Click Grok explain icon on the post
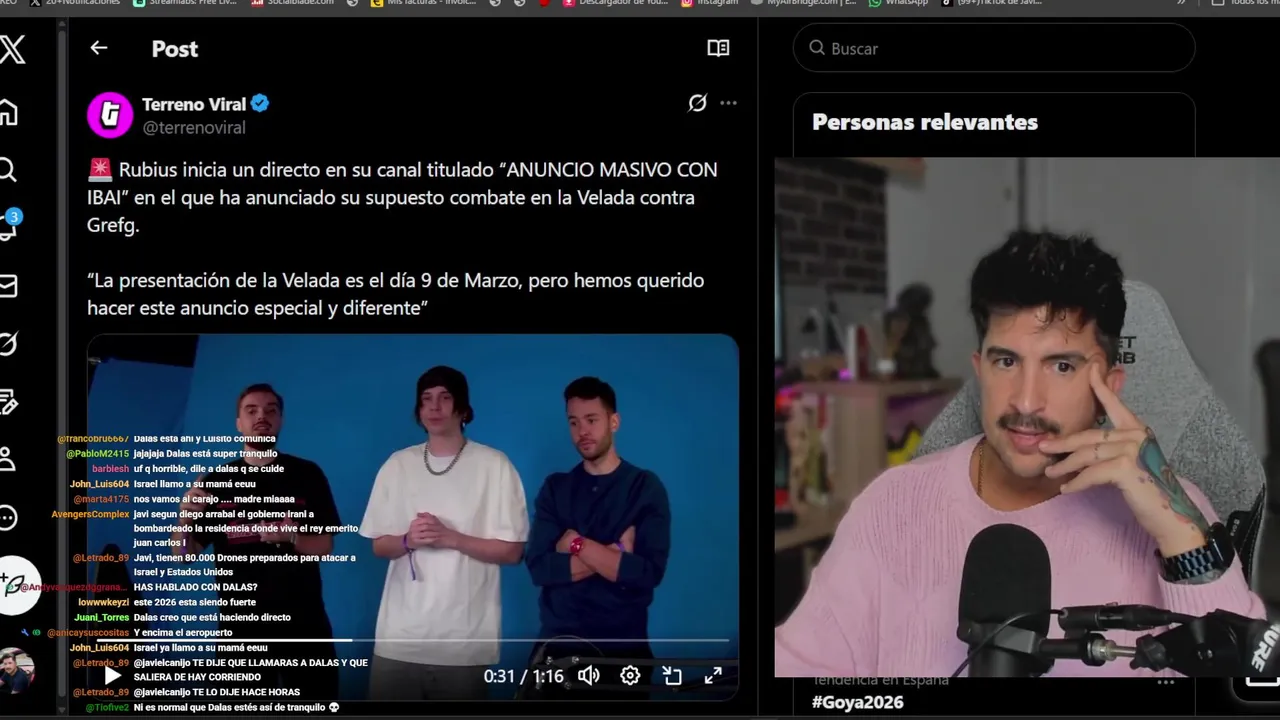Screen dimensions: 1280x720 click(698, 103)
